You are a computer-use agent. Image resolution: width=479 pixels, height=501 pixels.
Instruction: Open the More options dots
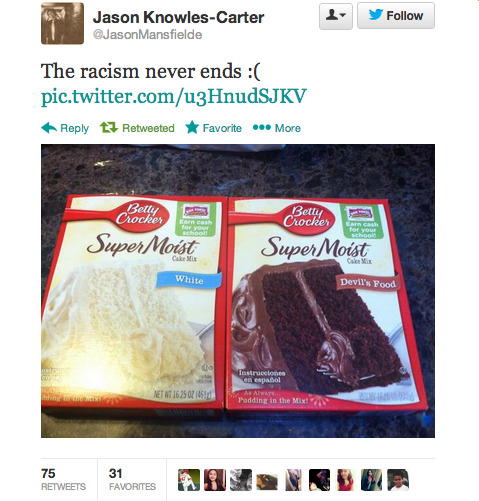tap(261, 127)
